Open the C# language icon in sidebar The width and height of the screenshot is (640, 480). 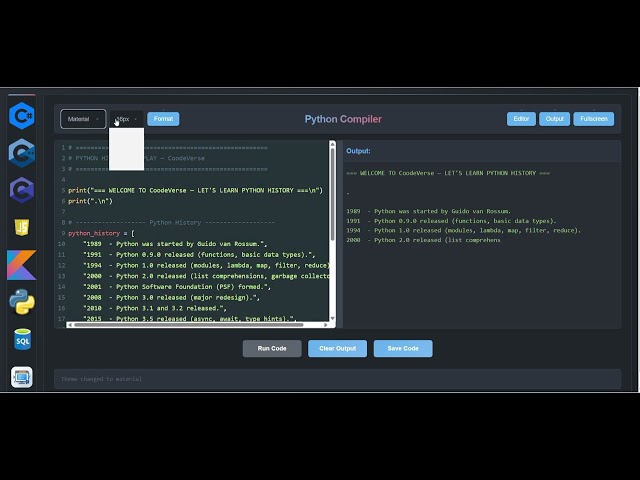tap(22, 116)
